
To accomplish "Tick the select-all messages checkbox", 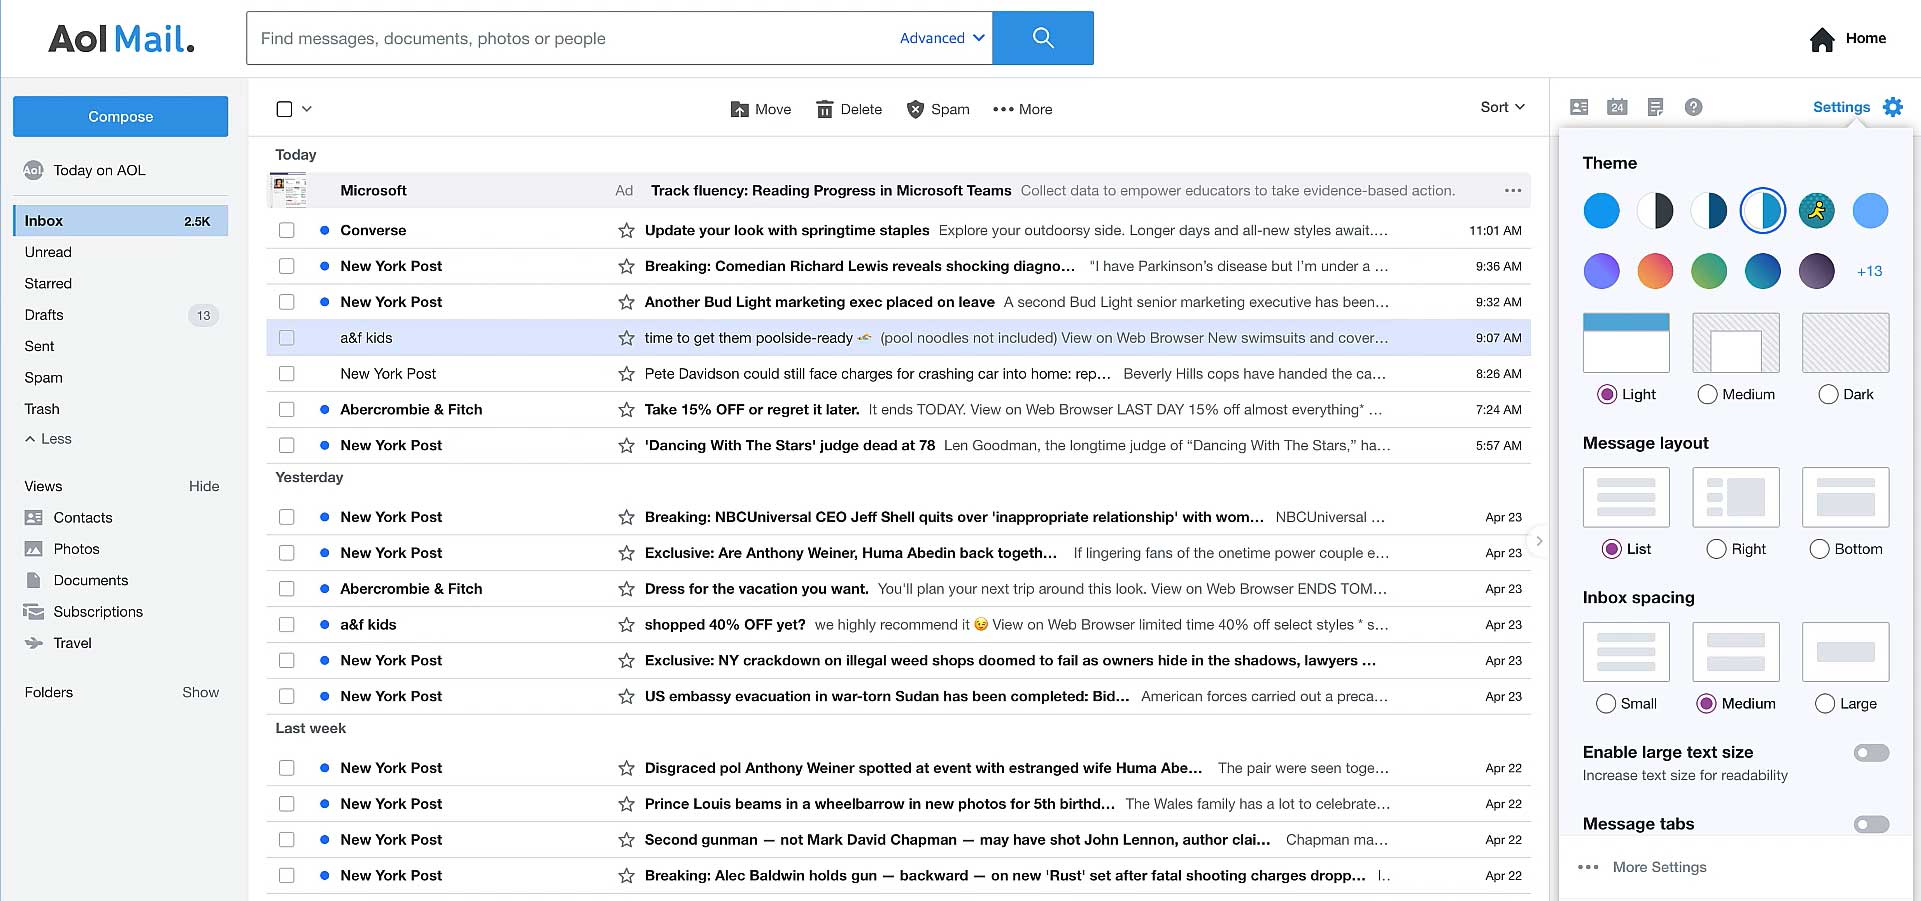I will 284,109.
